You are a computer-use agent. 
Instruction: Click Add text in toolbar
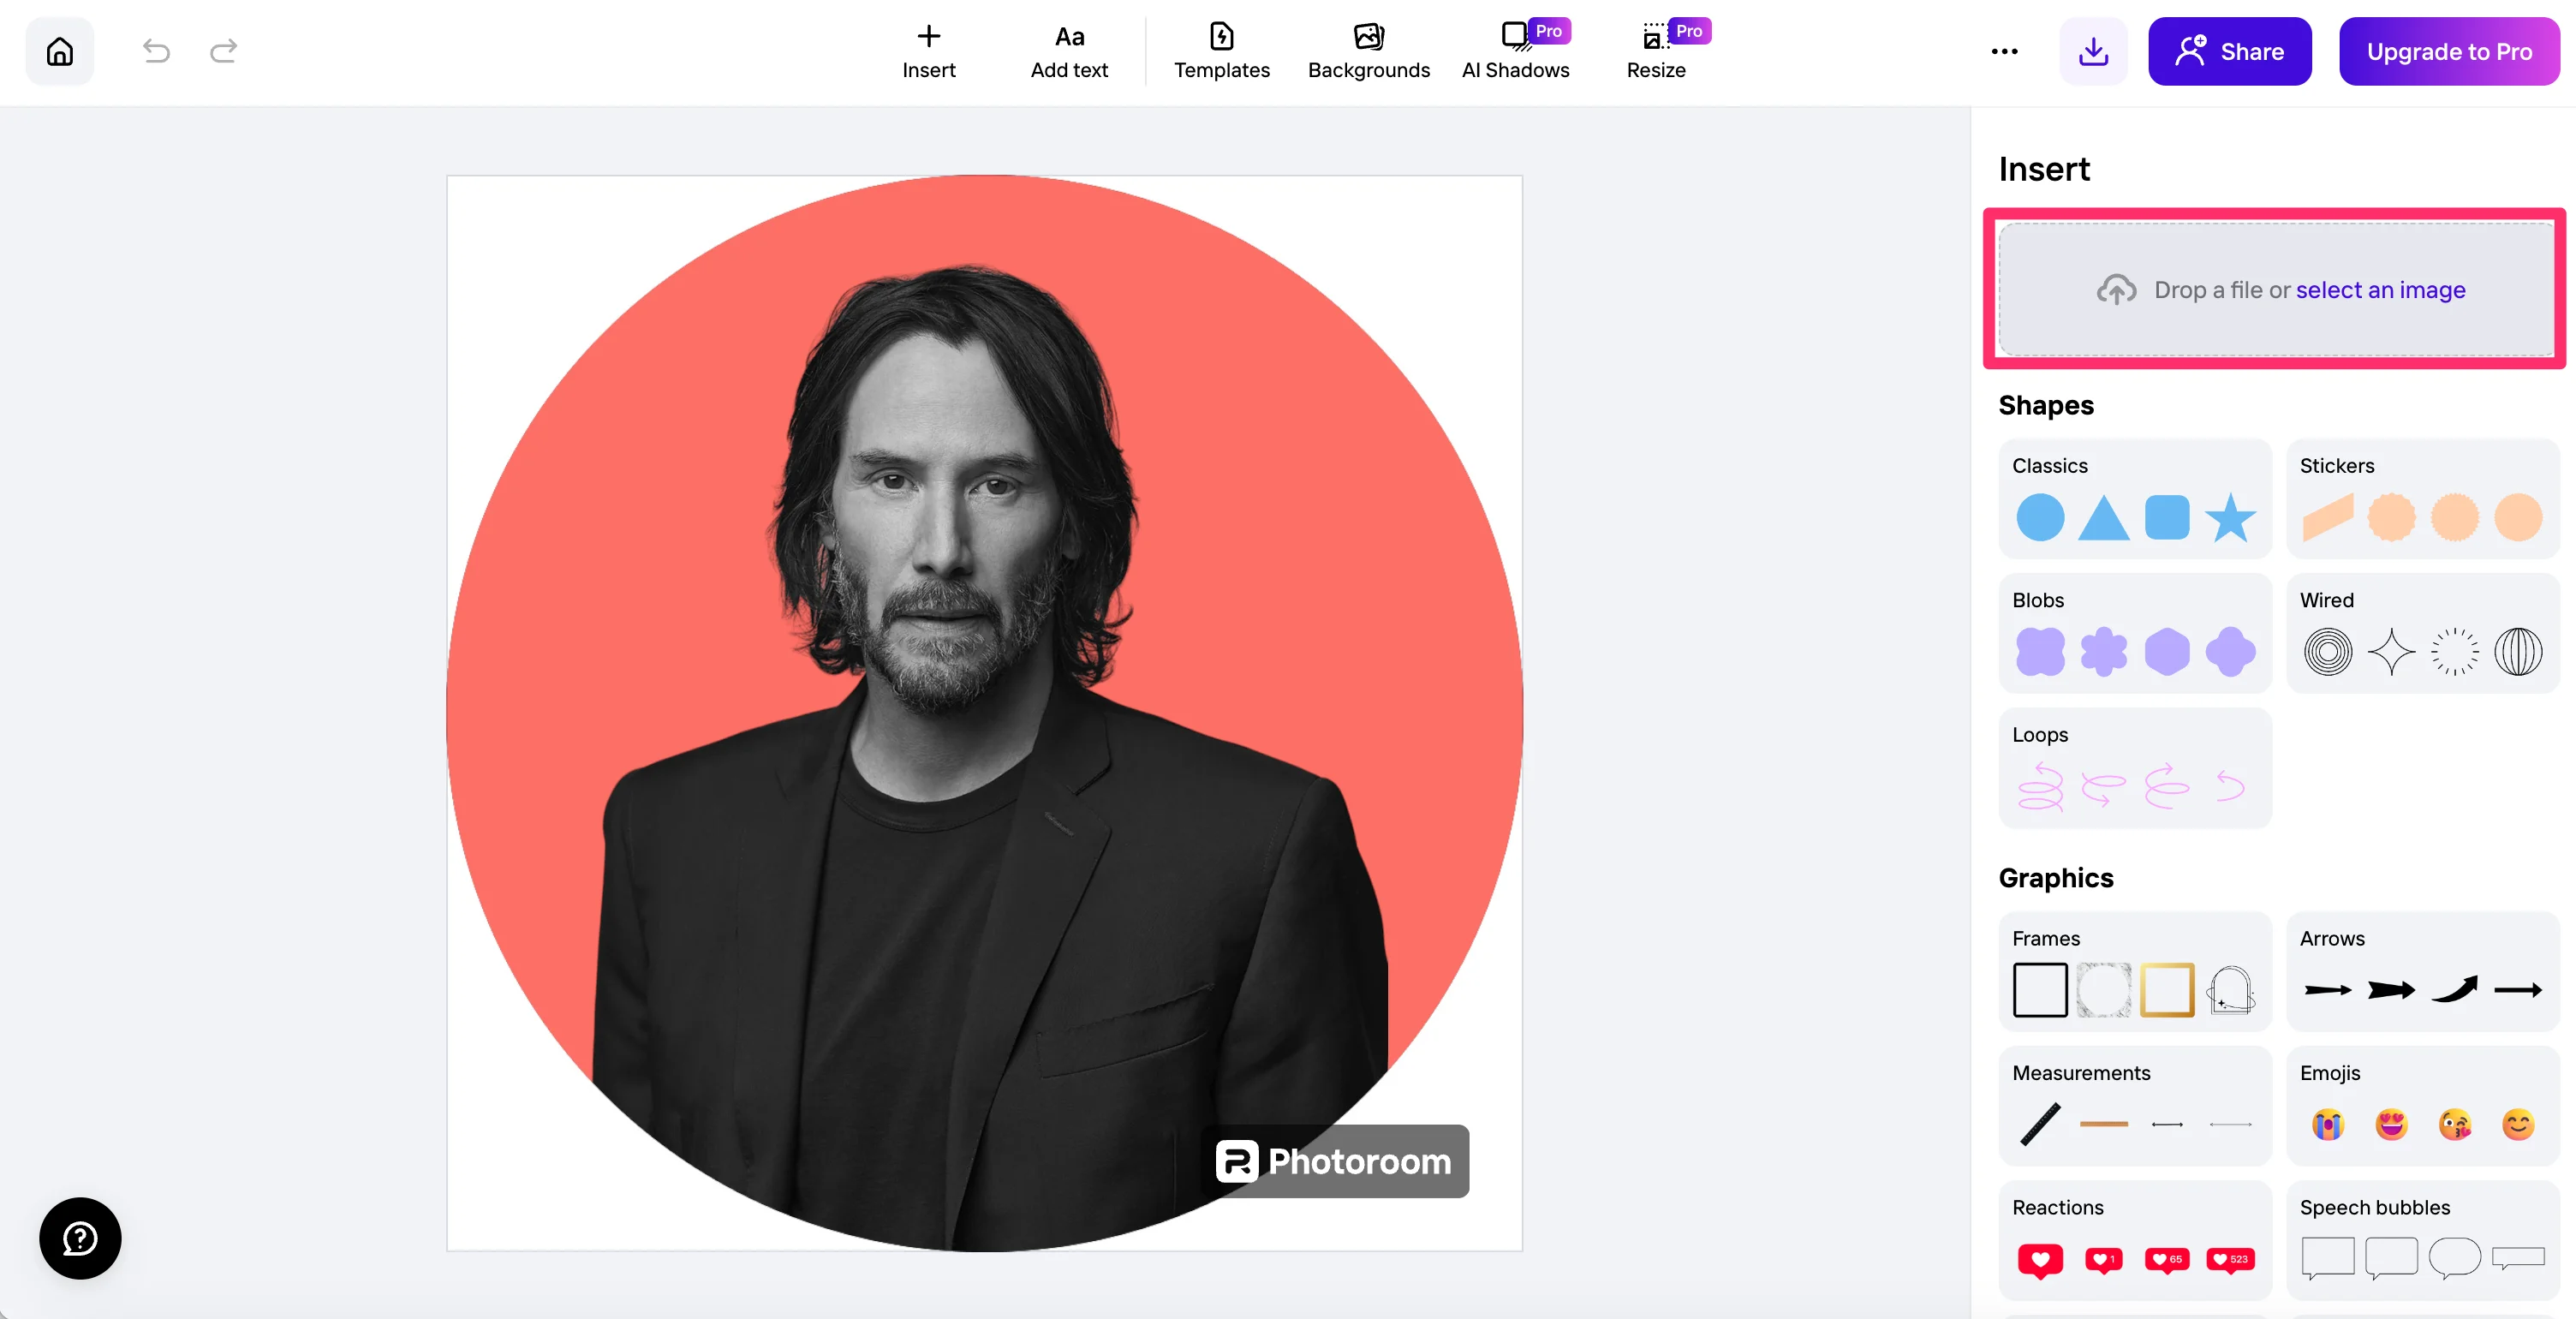tap(1069, 51)
